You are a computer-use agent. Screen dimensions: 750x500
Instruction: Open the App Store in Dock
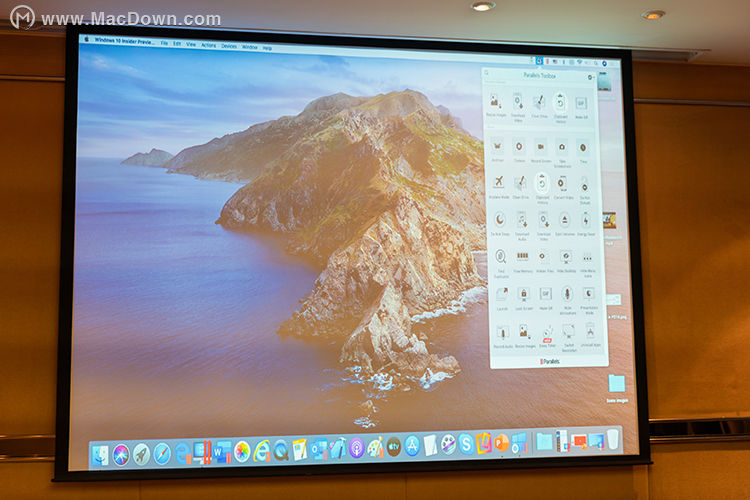coord(412,446)
